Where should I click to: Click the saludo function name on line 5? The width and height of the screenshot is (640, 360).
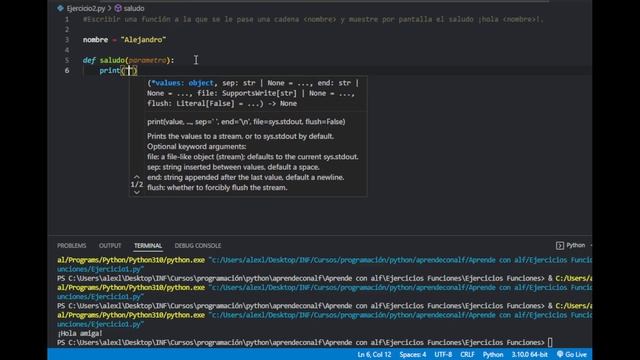pyautogui.click(x=112, y=60)
